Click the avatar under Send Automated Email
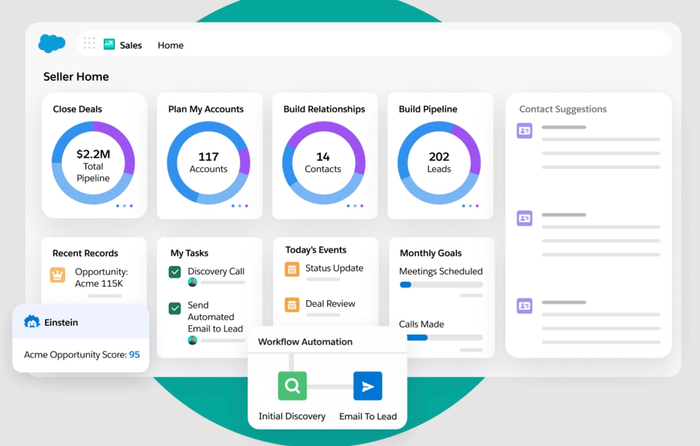 [192, 340]
